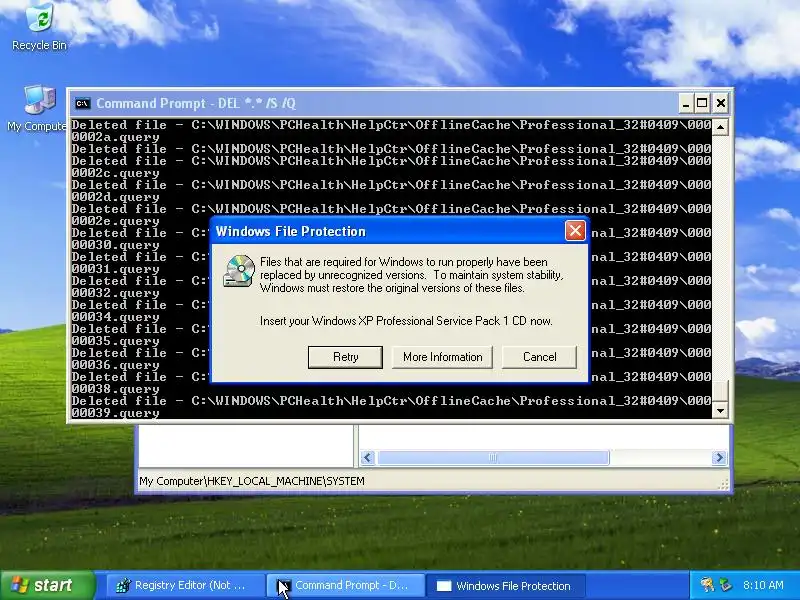The height and width of the screenshot is (600, 800).
Task: Switch to Windows File Protection taskbar button
Action: point(505,586)
